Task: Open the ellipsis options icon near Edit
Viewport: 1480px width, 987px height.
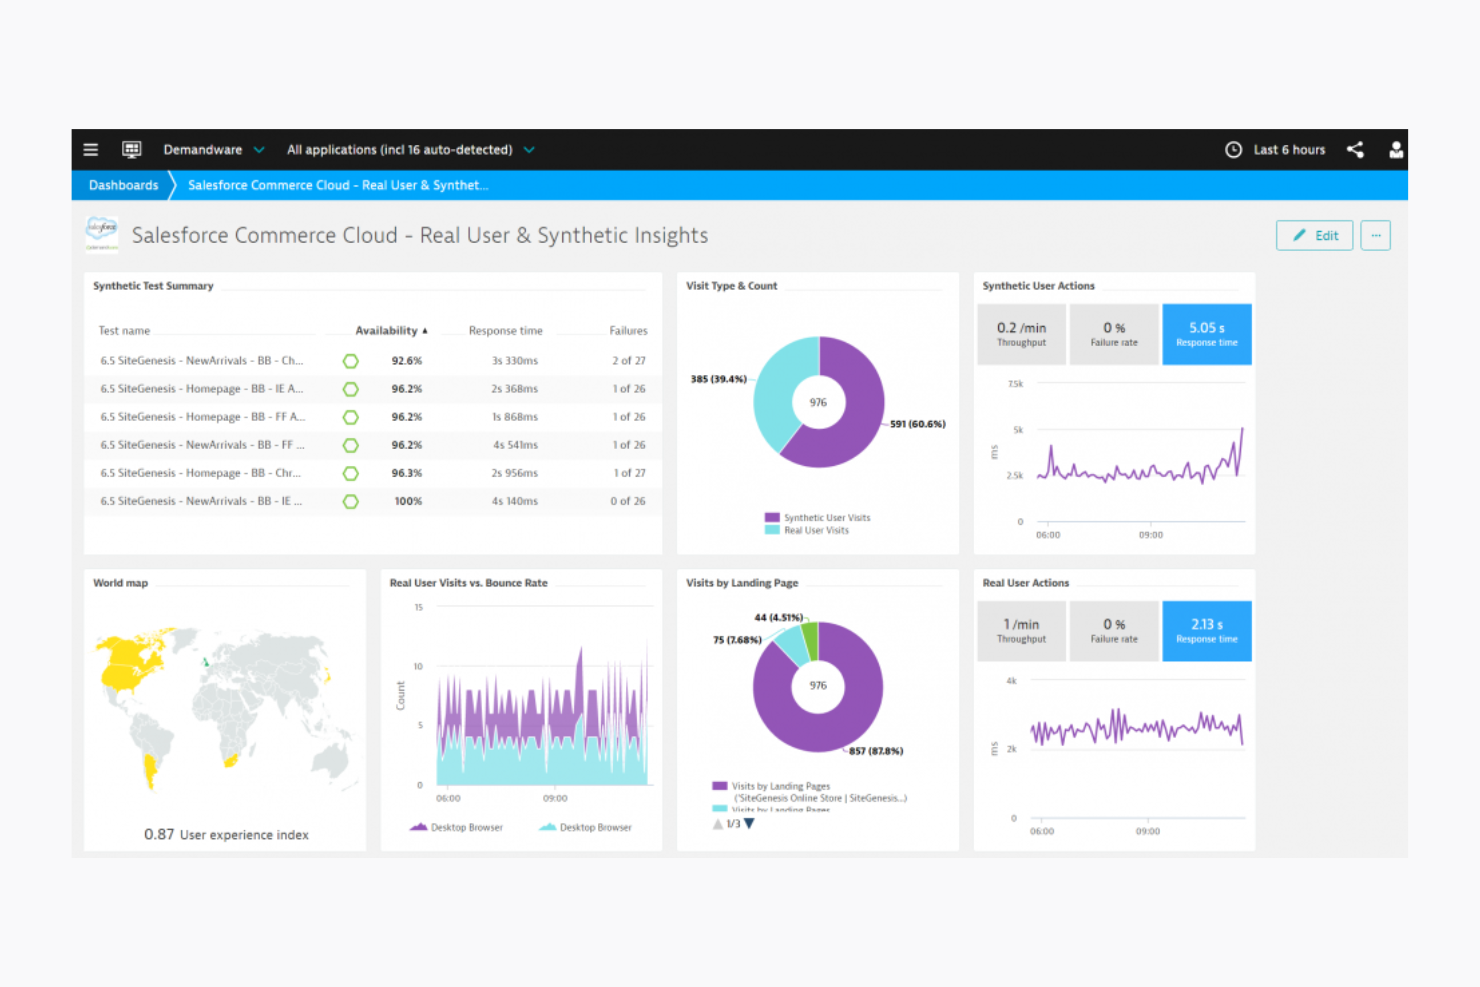Action: 1376,235
